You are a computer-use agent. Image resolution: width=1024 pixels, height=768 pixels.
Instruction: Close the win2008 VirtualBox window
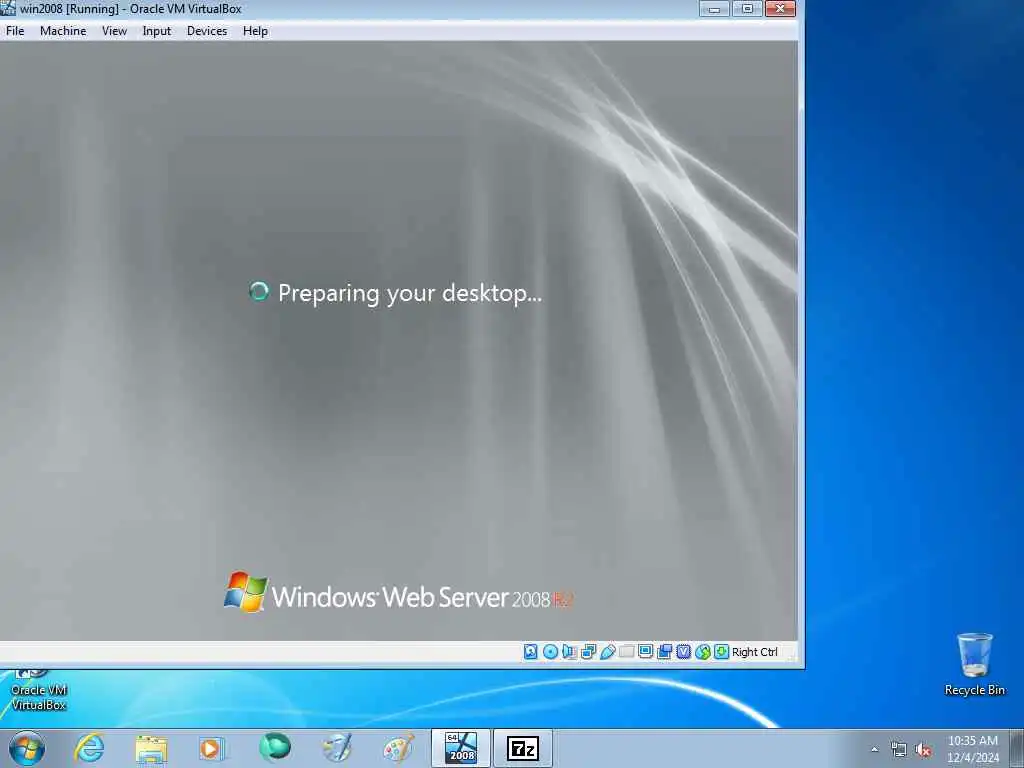coord(780,8)
